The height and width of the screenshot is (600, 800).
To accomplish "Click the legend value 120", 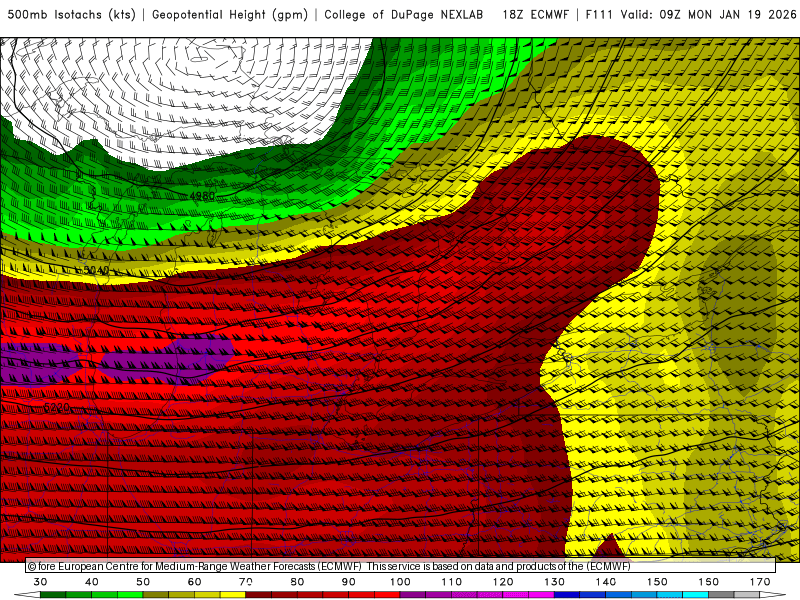I will (503, 582).
